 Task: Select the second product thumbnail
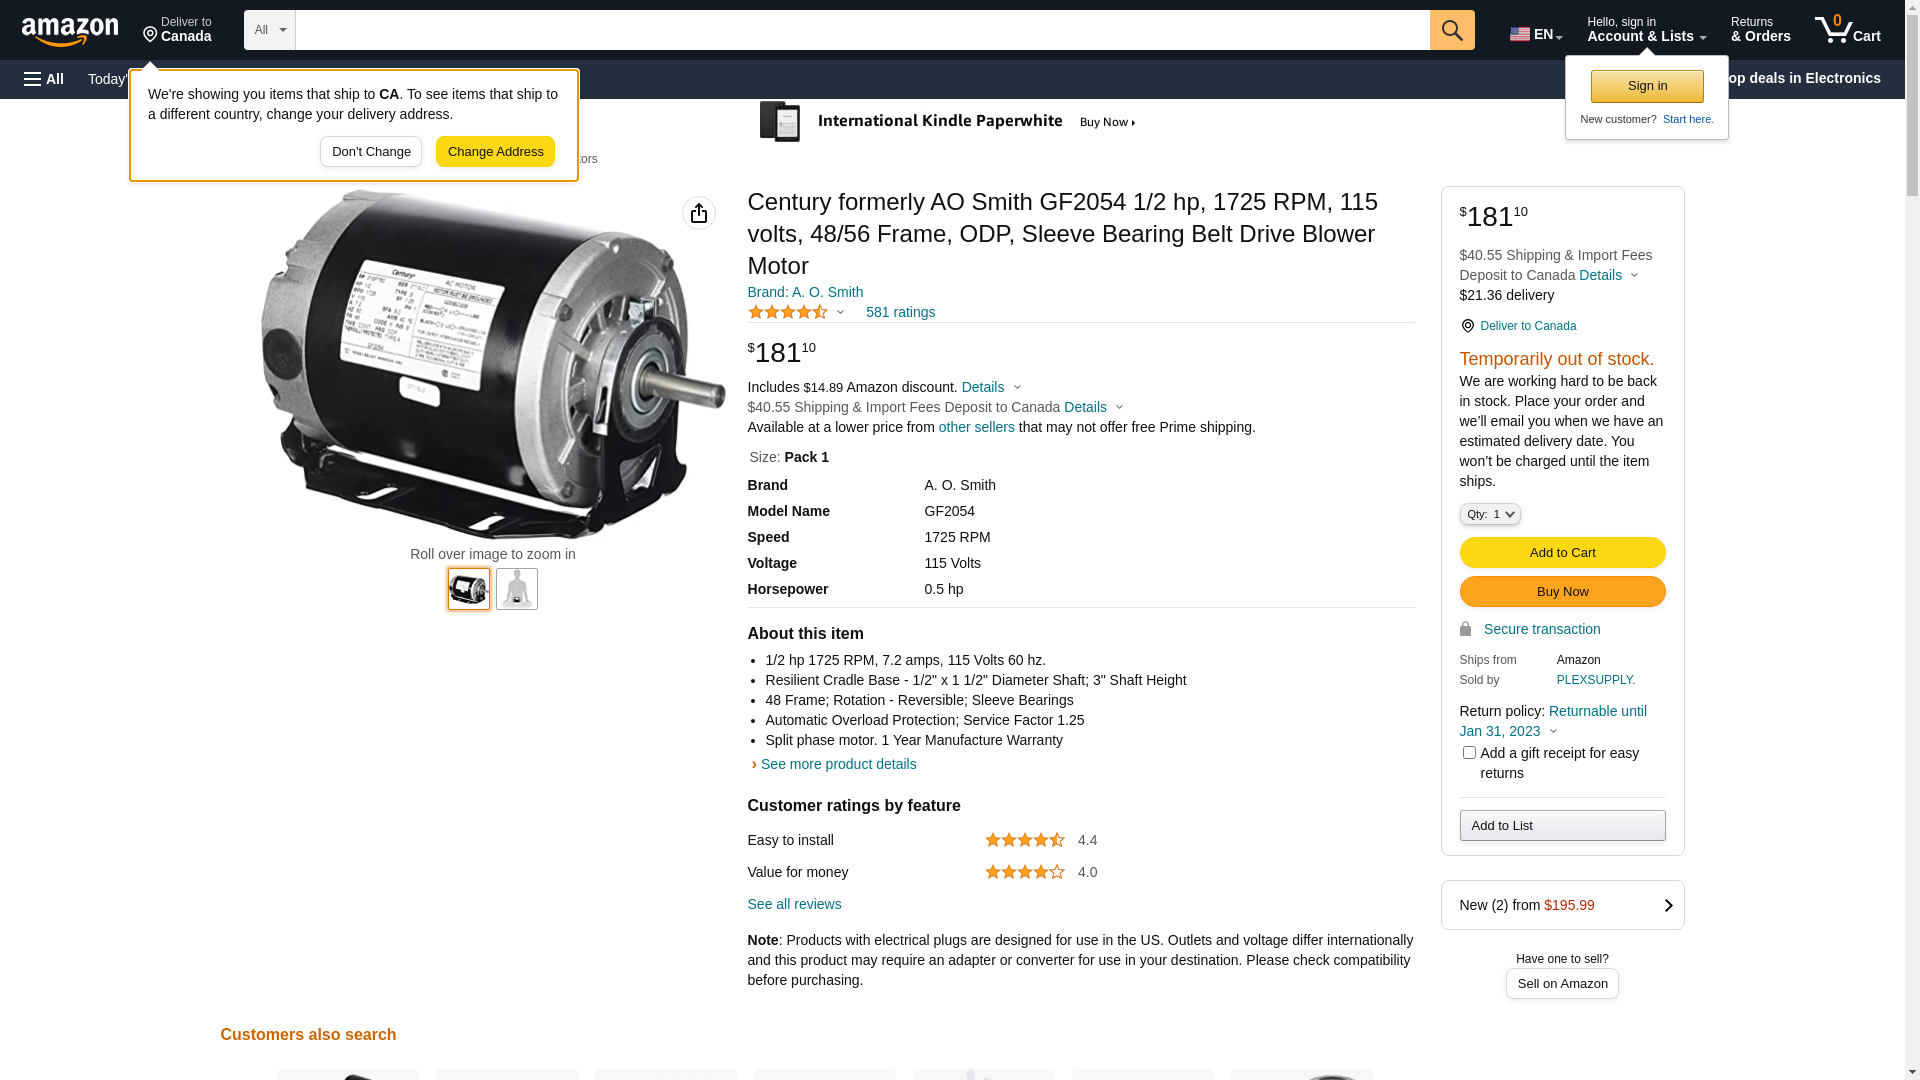click(517, 589)
